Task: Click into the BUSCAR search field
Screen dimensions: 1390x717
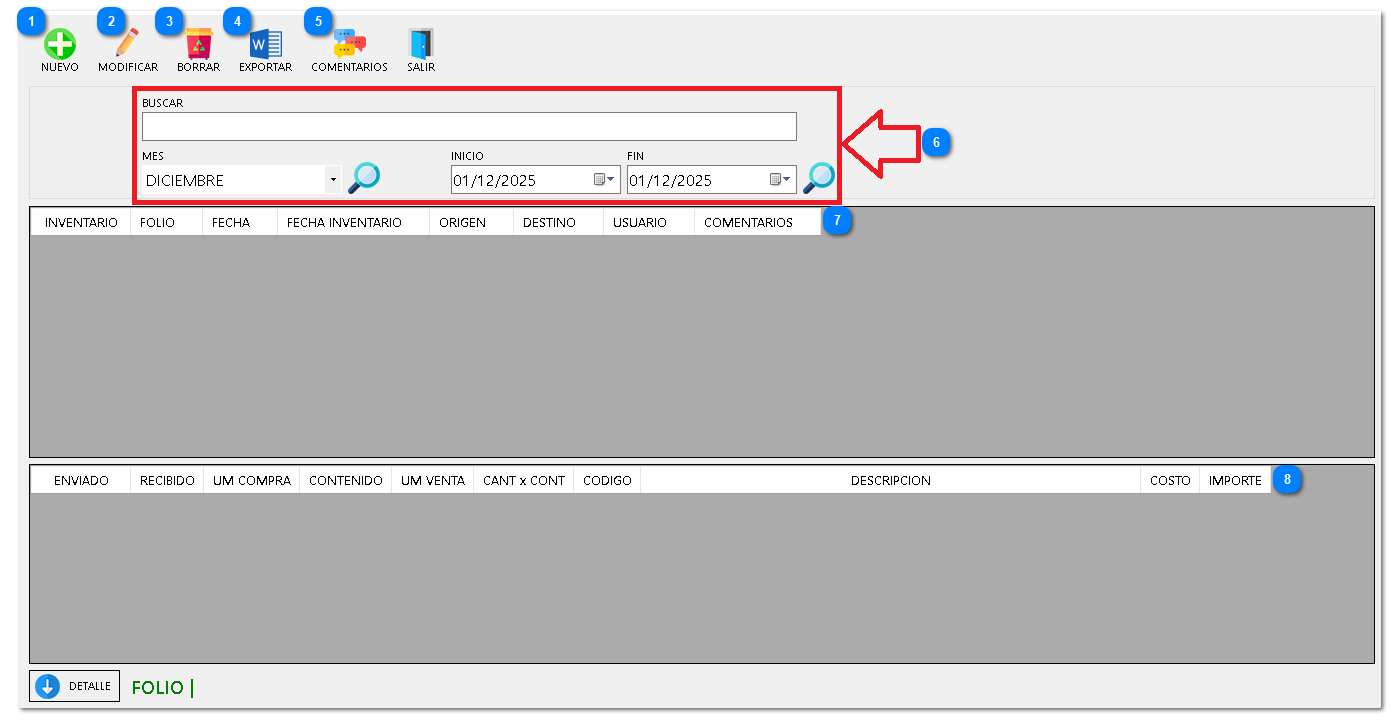Action: [x=469, y=127]
